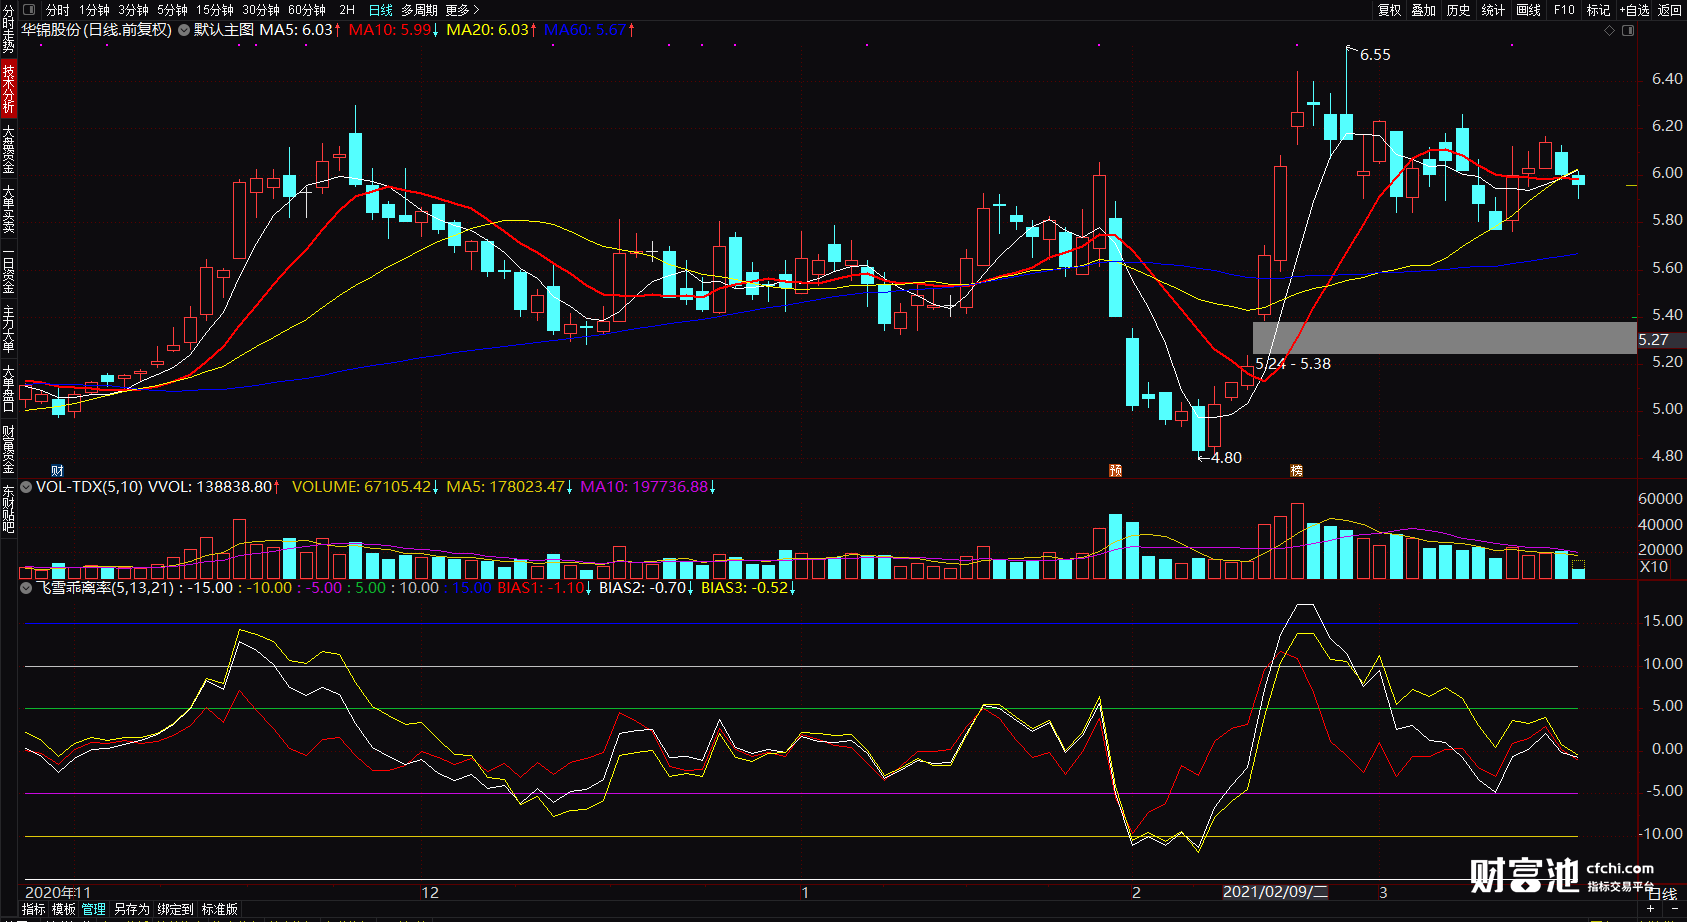Image resolution: width=1687 pixels, height=922 pixels.
Task: Click the 默认主图 label
Action: tap(224, 30)
